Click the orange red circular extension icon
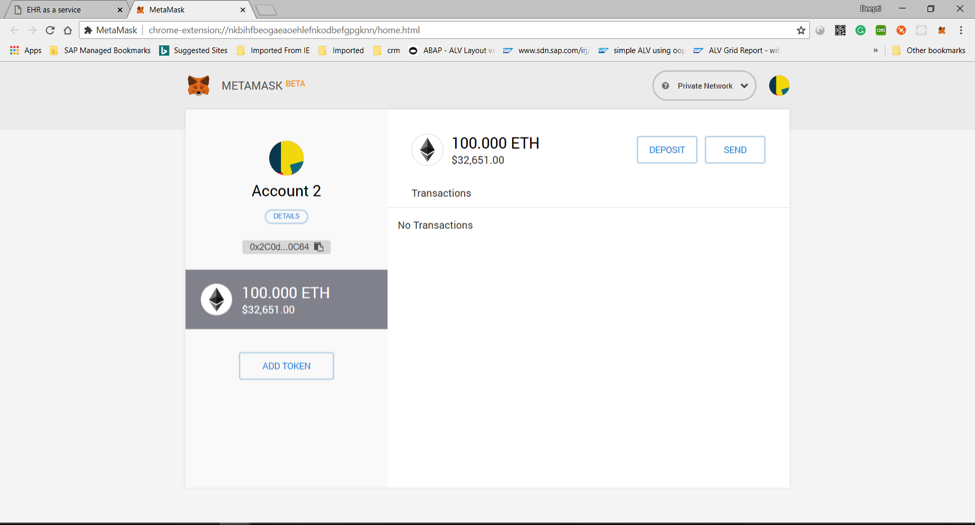Viewport: 975px width, 525px height. 901,30
